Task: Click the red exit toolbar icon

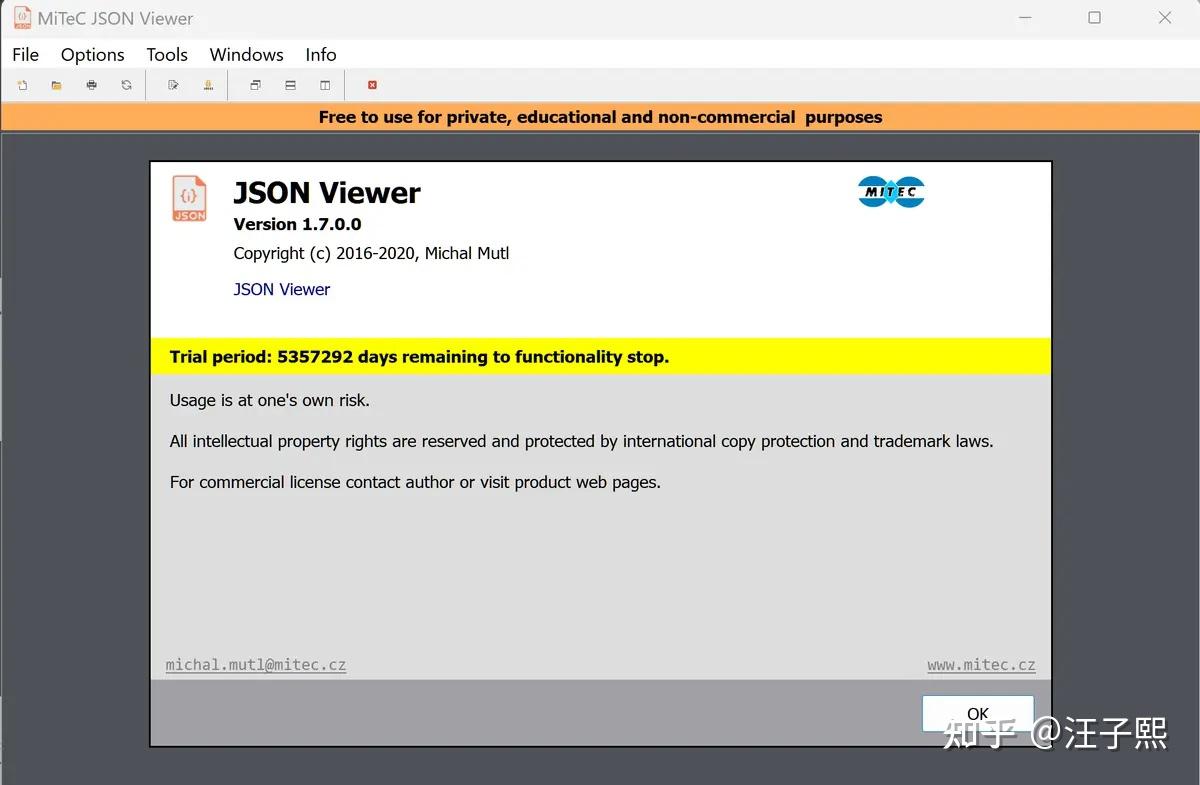Action: (x=372, y=85)
